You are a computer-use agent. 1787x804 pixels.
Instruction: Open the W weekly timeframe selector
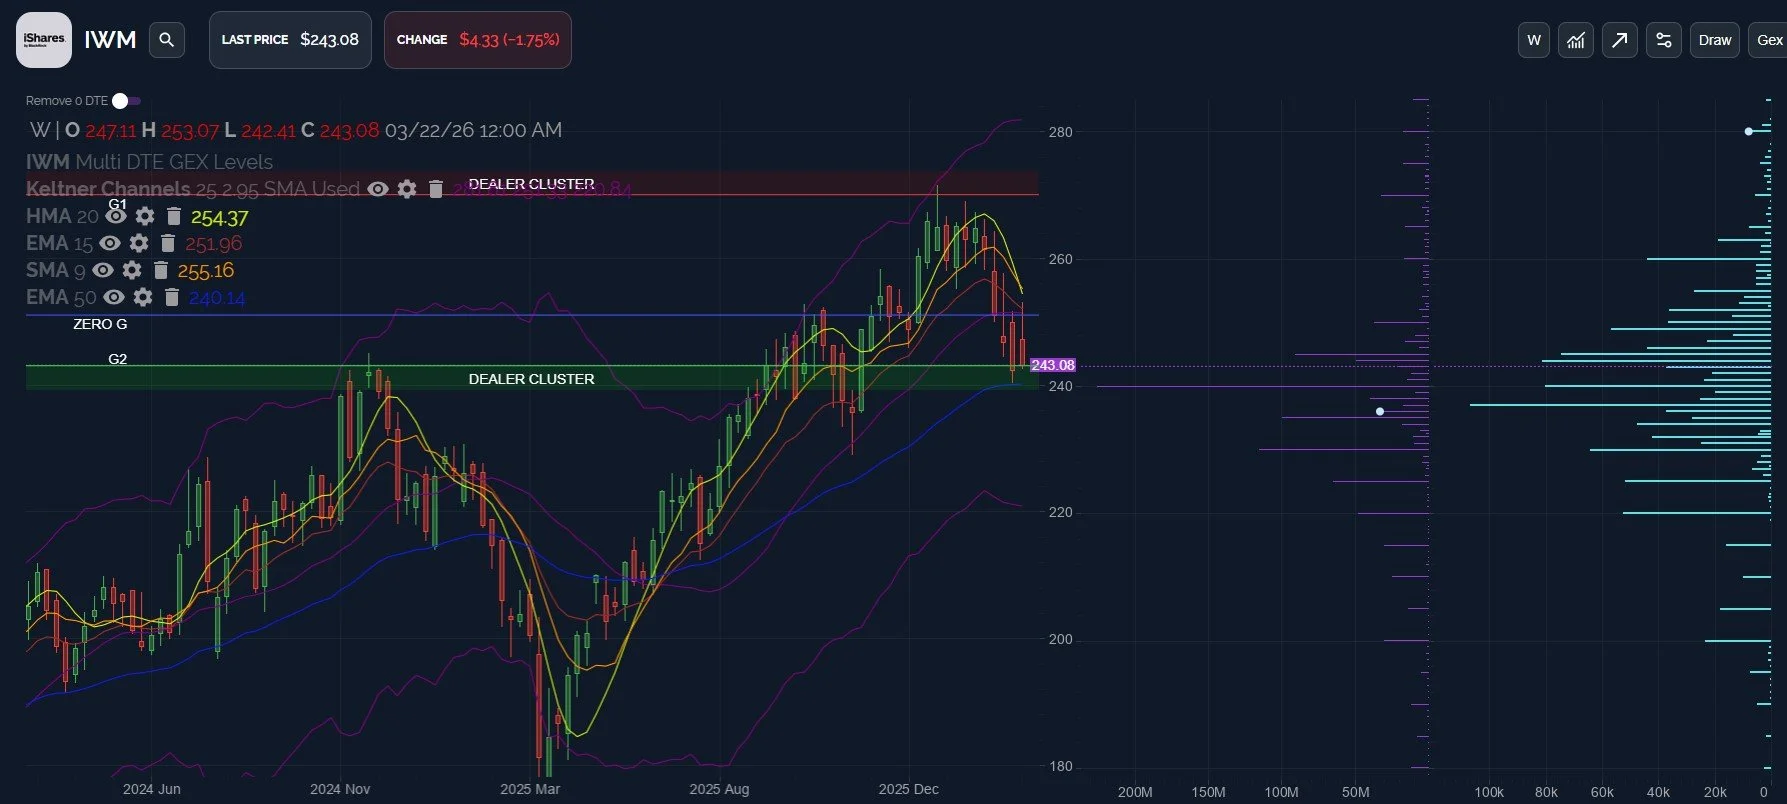click(1534, 40)
